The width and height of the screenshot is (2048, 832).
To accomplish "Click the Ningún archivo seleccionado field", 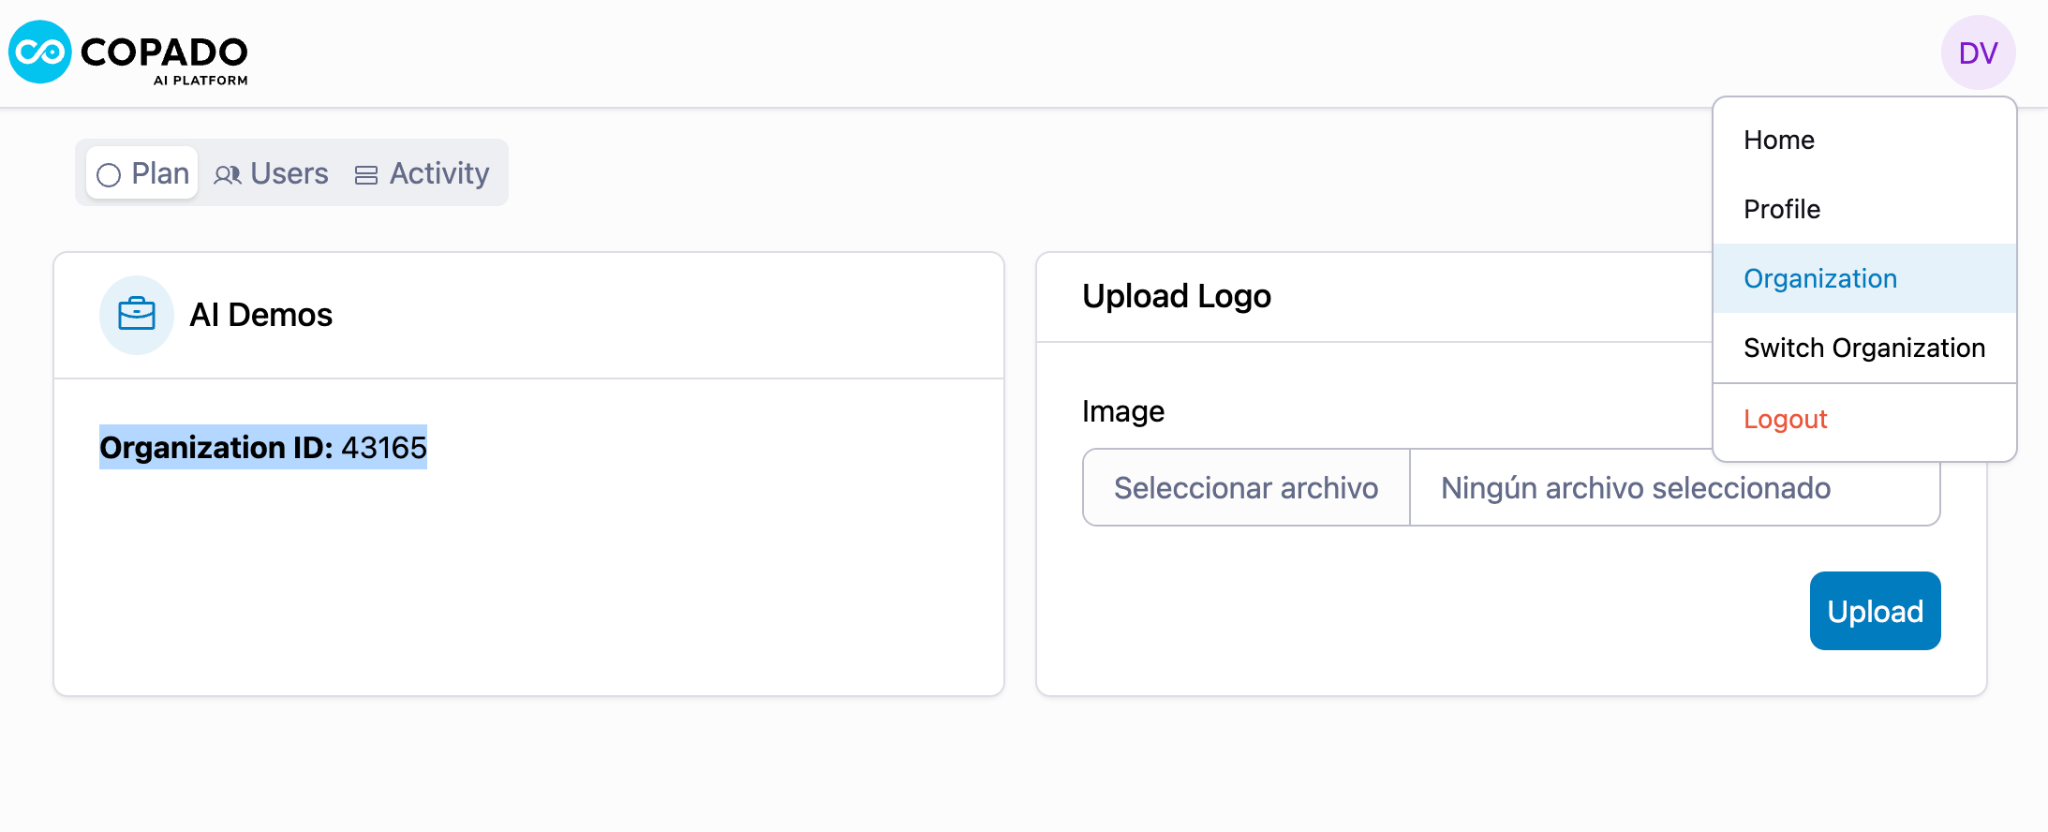I will pos(1636,488).
